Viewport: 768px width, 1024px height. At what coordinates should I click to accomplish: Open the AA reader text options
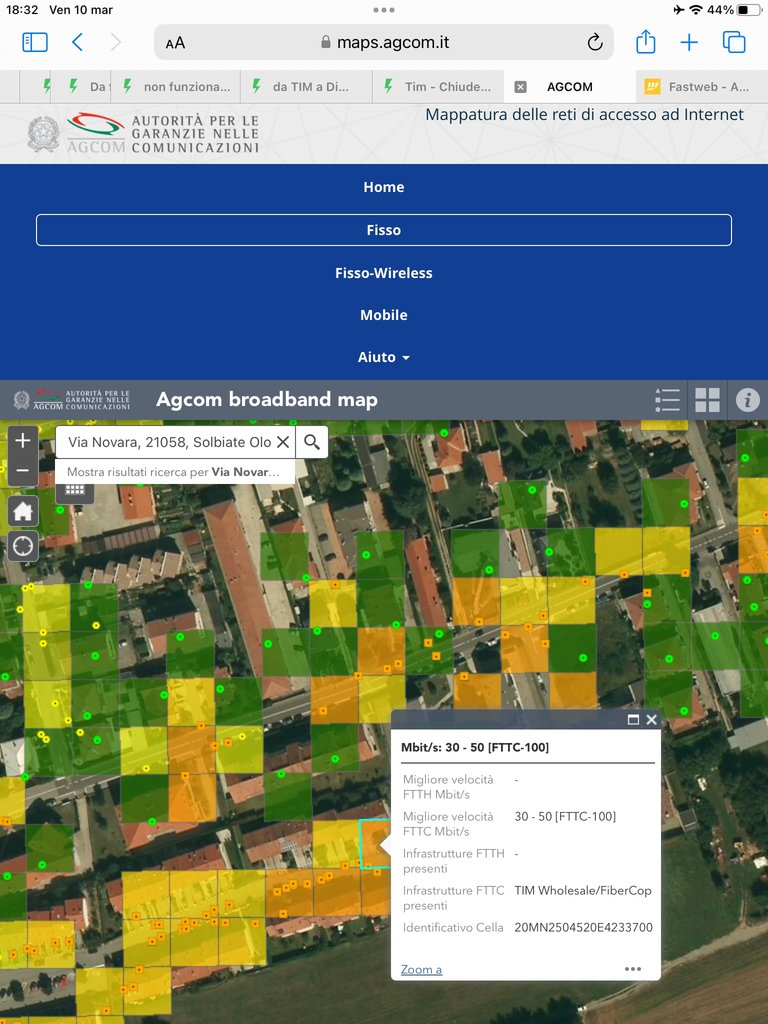[x=175, y=43]
